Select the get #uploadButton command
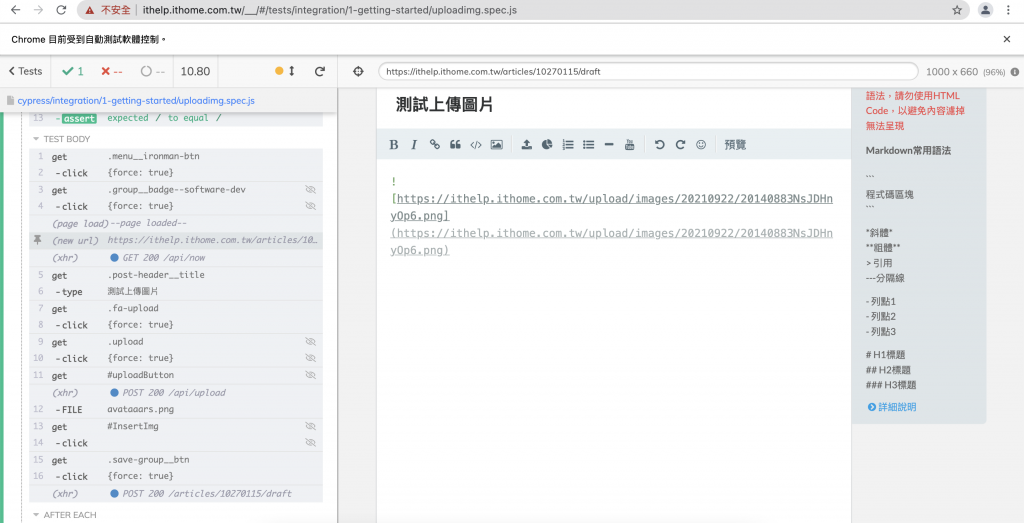1024x523 pixels. [176, 375]
